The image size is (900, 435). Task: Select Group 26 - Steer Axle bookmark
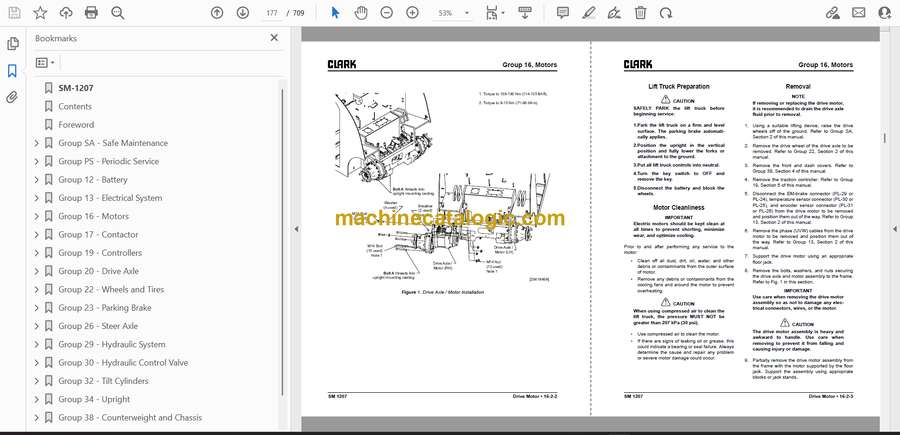tap(98, 326)
